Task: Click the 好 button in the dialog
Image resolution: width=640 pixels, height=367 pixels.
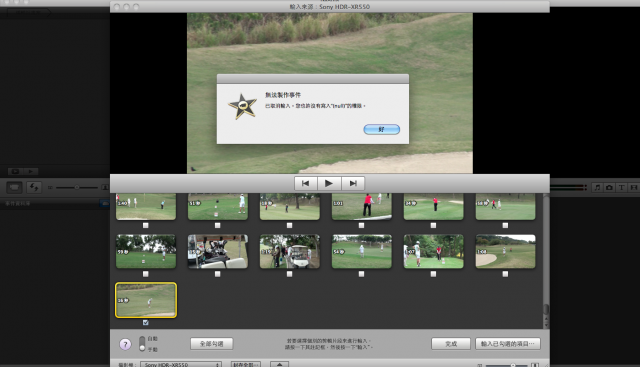Action: click(382, 129)
